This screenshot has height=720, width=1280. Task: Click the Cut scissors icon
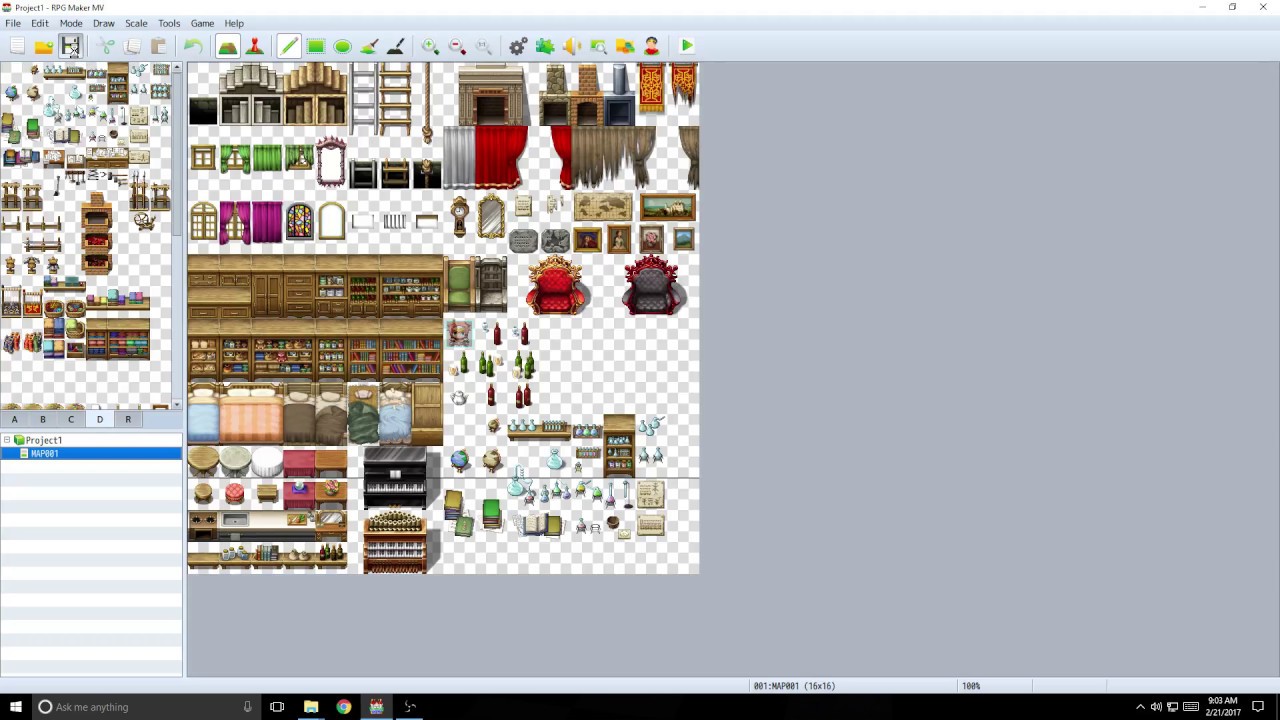pyautogui.click(x=106, y=46)
